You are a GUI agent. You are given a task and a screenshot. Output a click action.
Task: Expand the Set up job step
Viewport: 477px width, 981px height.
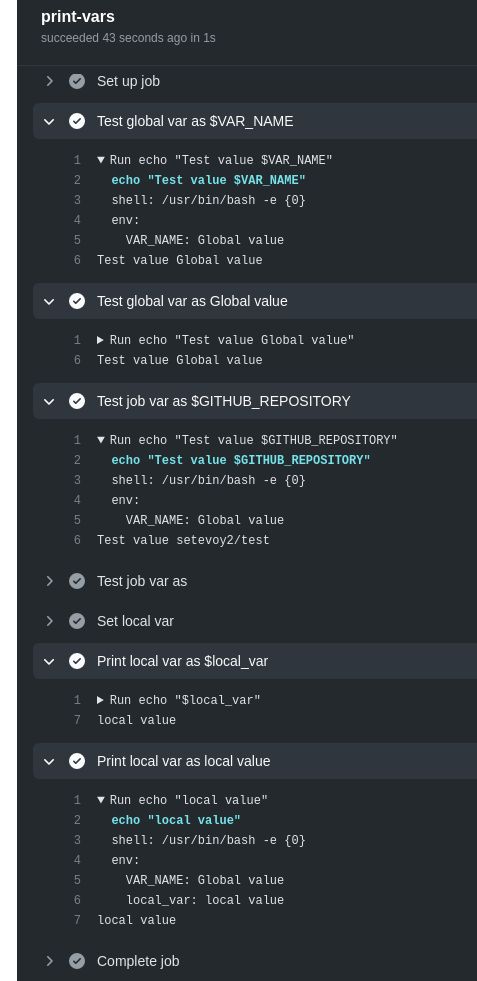coord(49,81)
